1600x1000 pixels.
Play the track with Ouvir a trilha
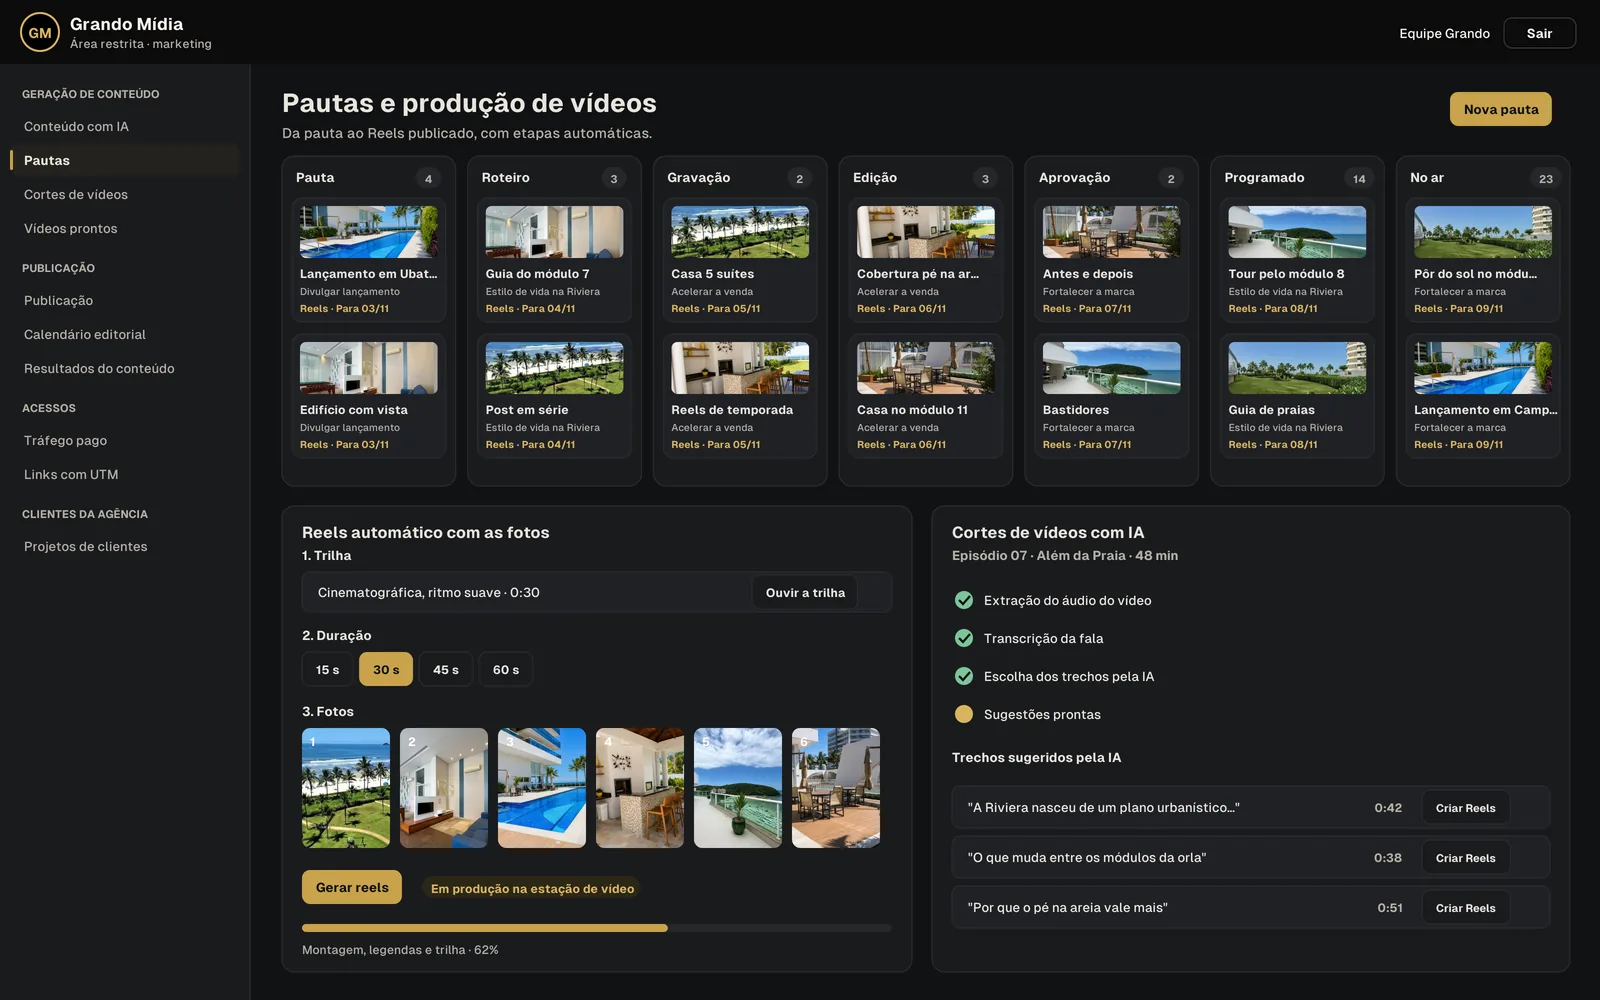[805, 592]
